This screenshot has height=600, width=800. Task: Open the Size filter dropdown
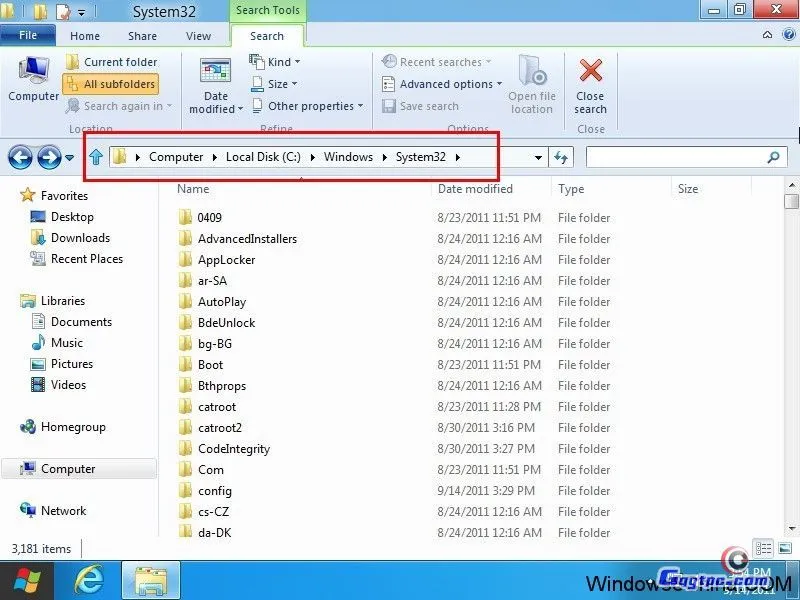point(274,84)
